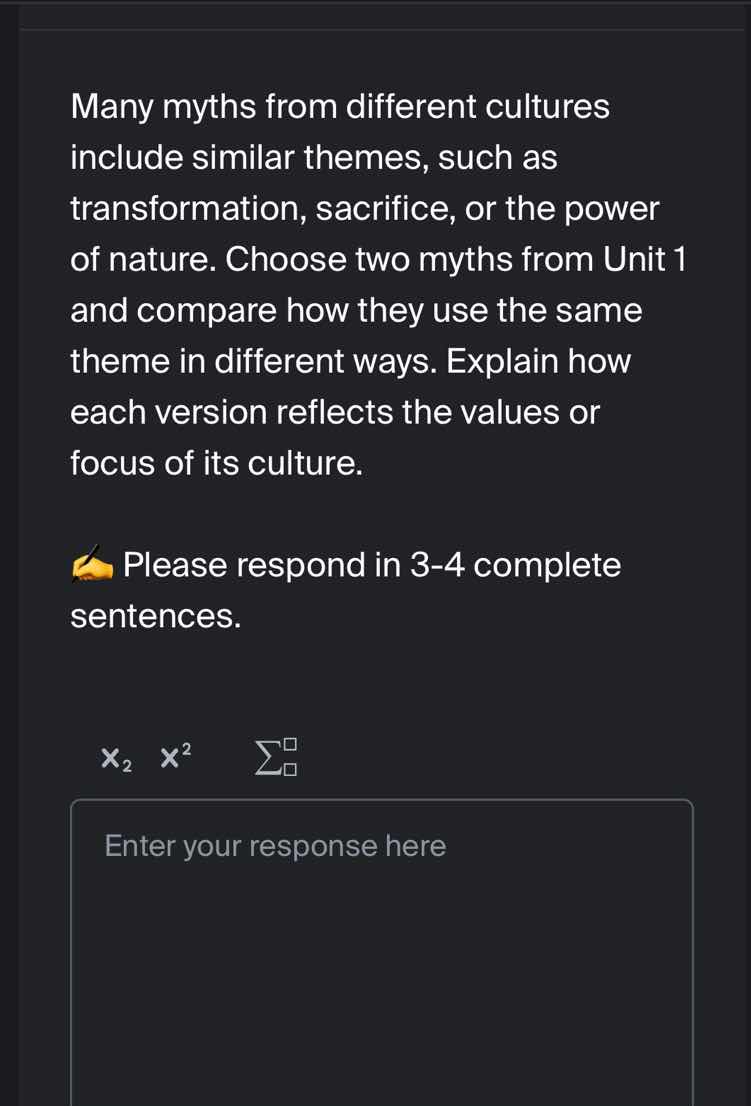The image size is (751, 1106).
Task: Open the sigma equation editor
Action: [277, 757]
